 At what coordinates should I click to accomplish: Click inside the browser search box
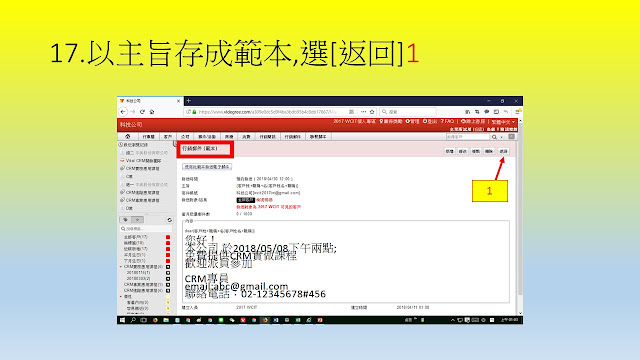(x=408, y=111)
